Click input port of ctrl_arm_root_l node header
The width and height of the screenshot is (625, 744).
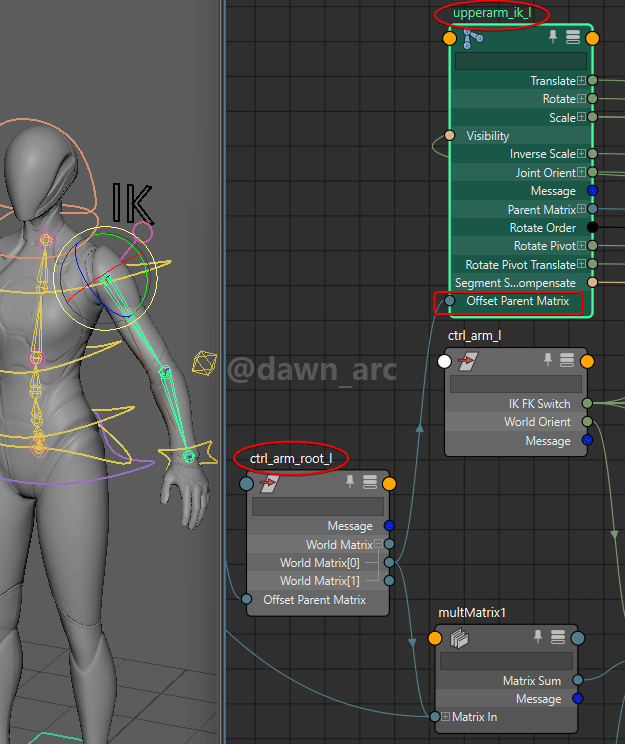(x=246, y=484)
